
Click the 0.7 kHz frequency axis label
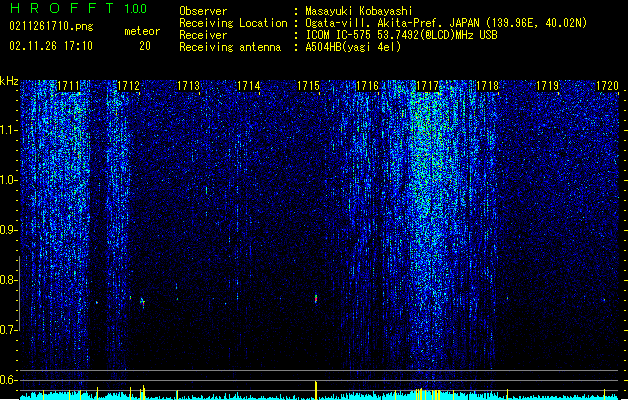click(x=9, y=330)
